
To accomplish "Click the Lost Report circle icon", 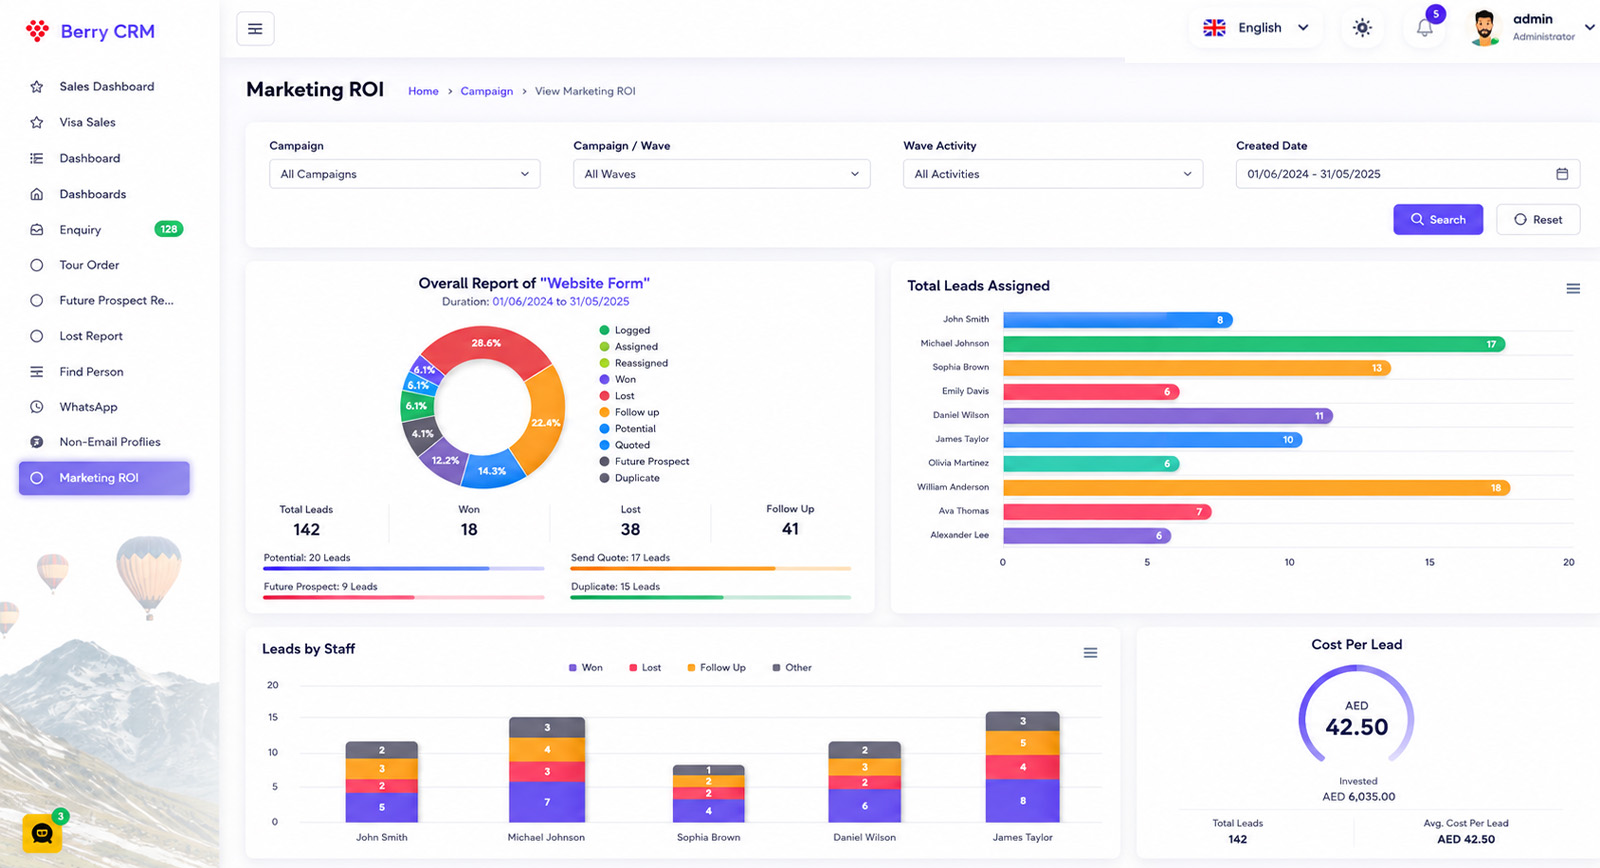I will click(x=37, y=336).
